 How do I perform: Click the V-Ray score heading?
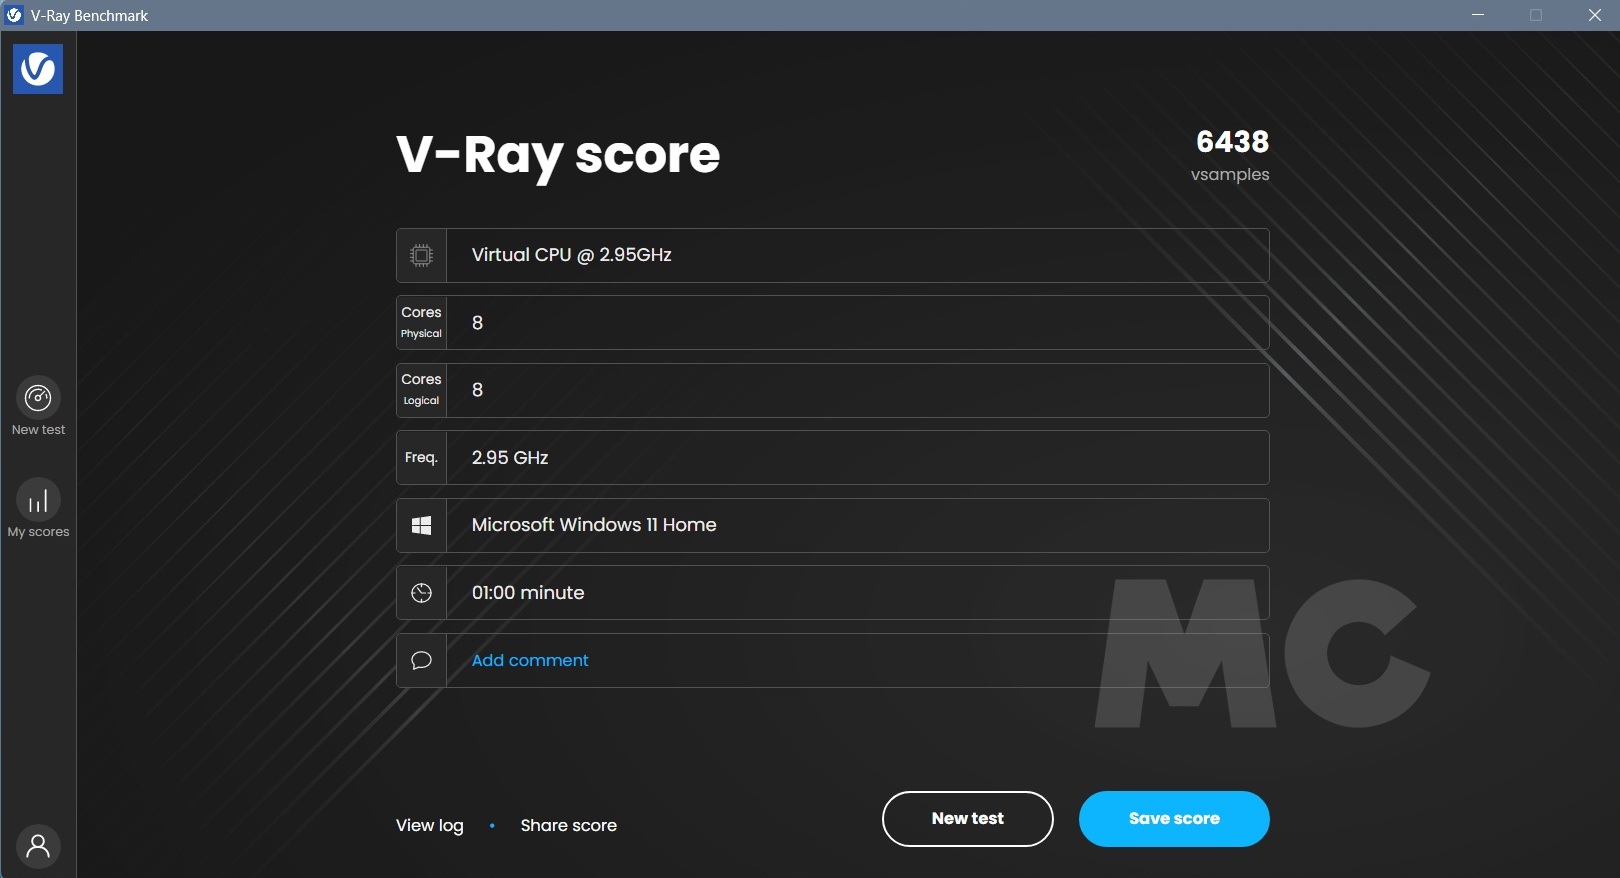tap(558, 156)
